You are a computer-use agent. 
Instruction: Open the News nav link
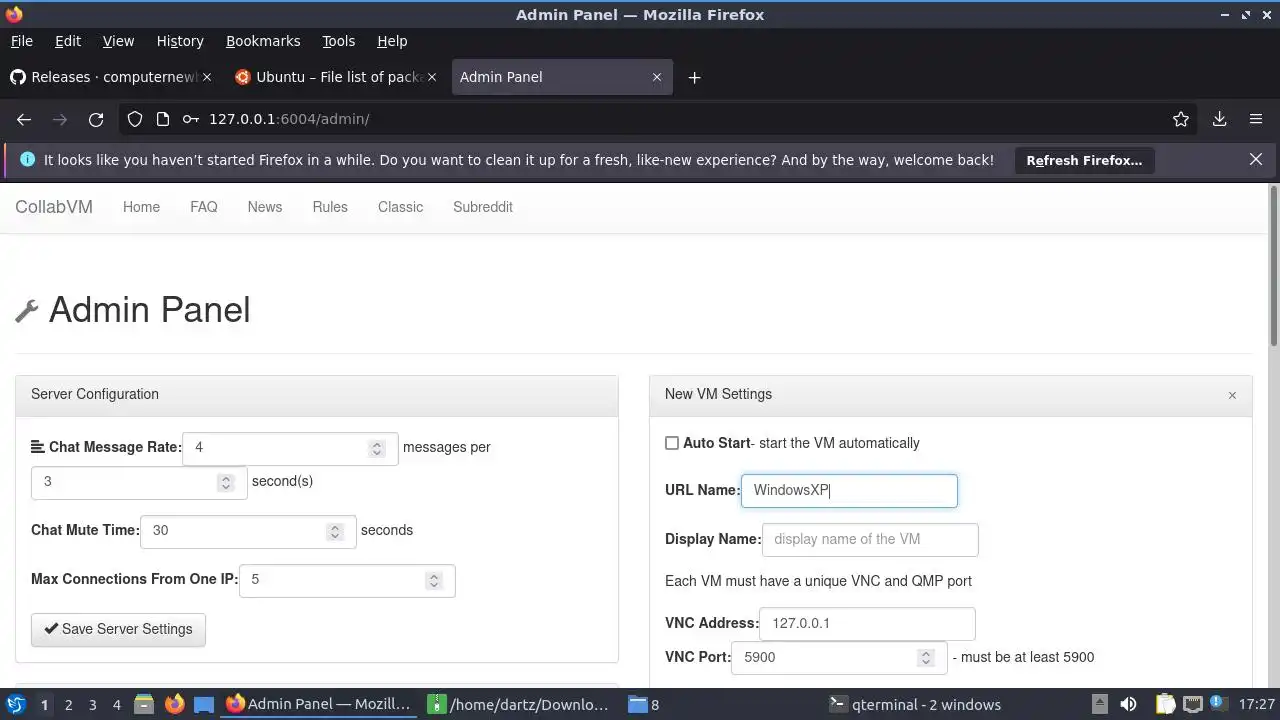(x=264, y=207)
